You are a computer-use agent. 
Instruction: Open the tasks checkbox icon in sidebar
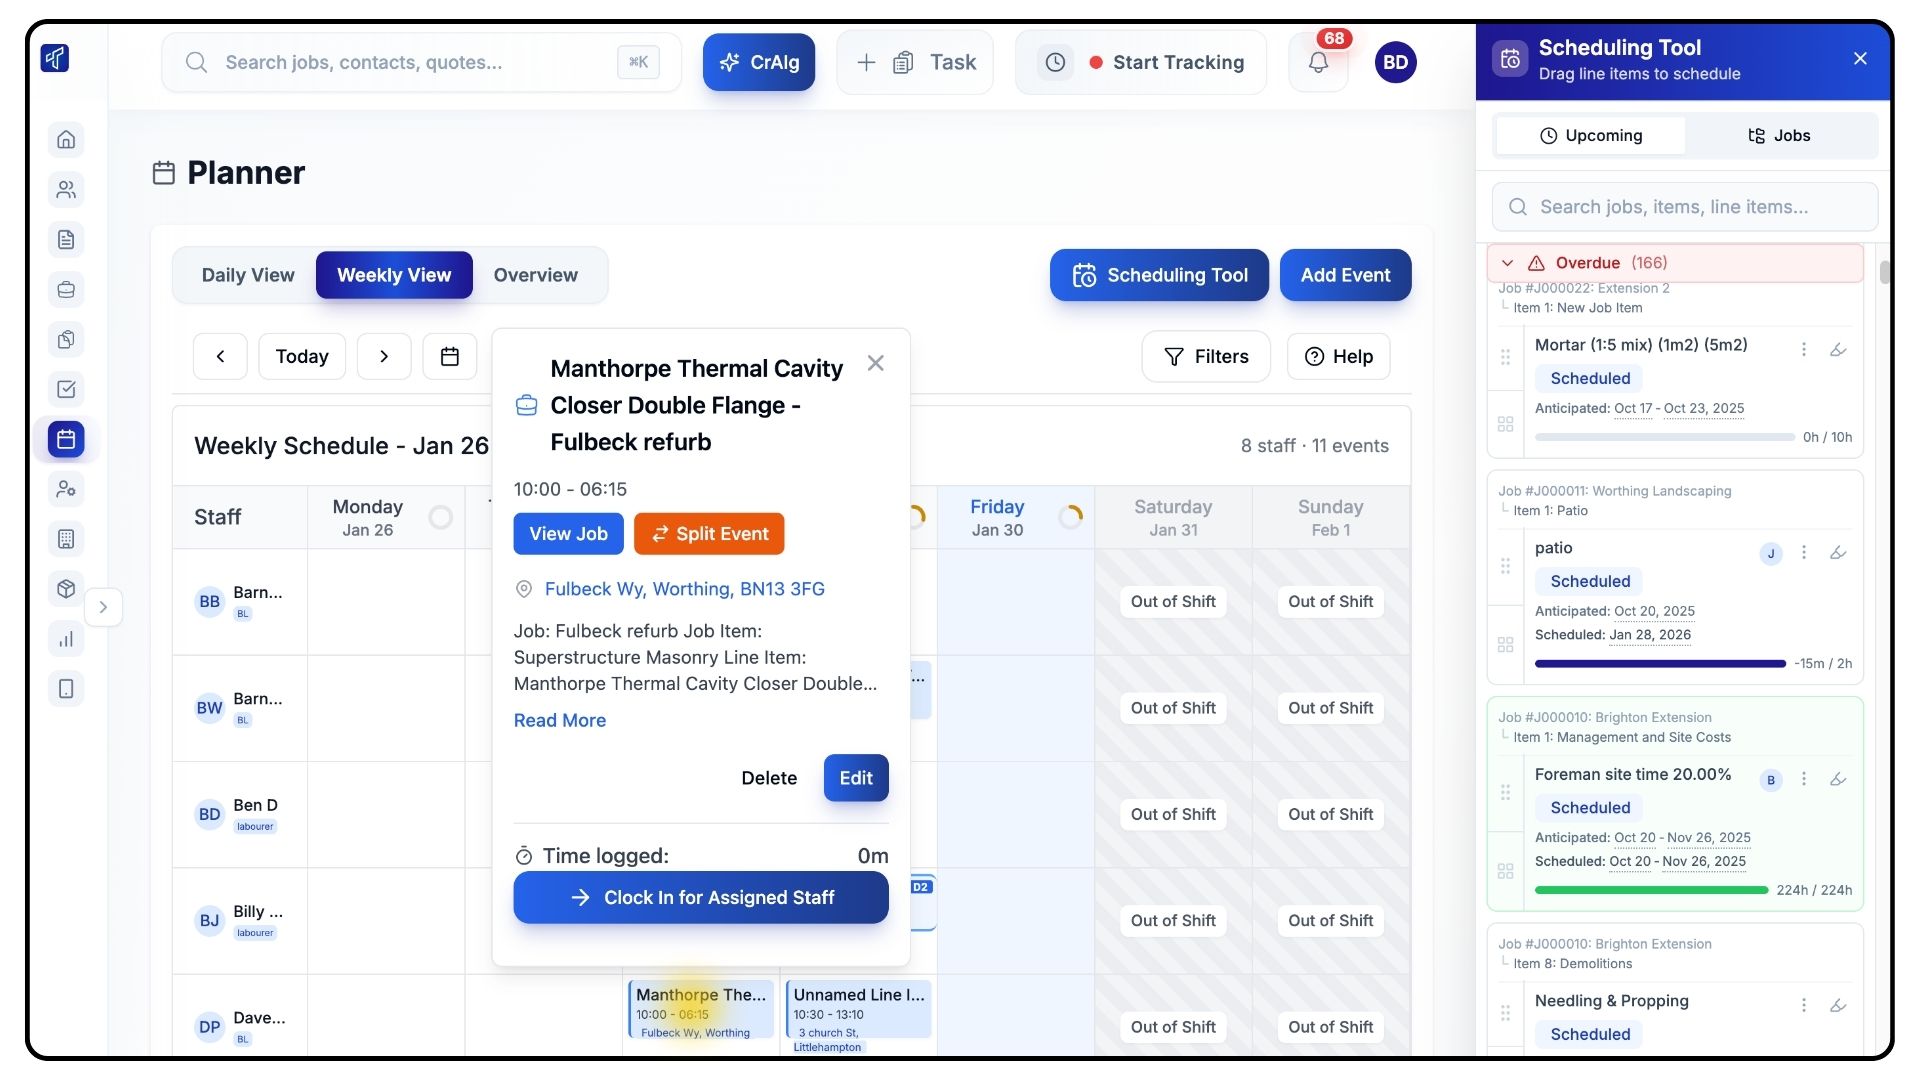pyautogui.click(x=66, y=389)
